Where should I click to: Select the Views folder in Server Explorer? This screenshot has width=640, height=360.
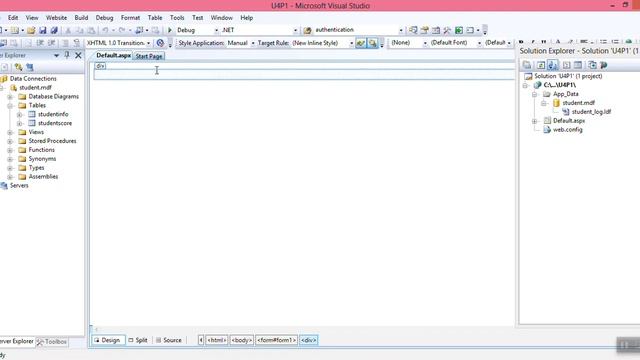point(36,132)
